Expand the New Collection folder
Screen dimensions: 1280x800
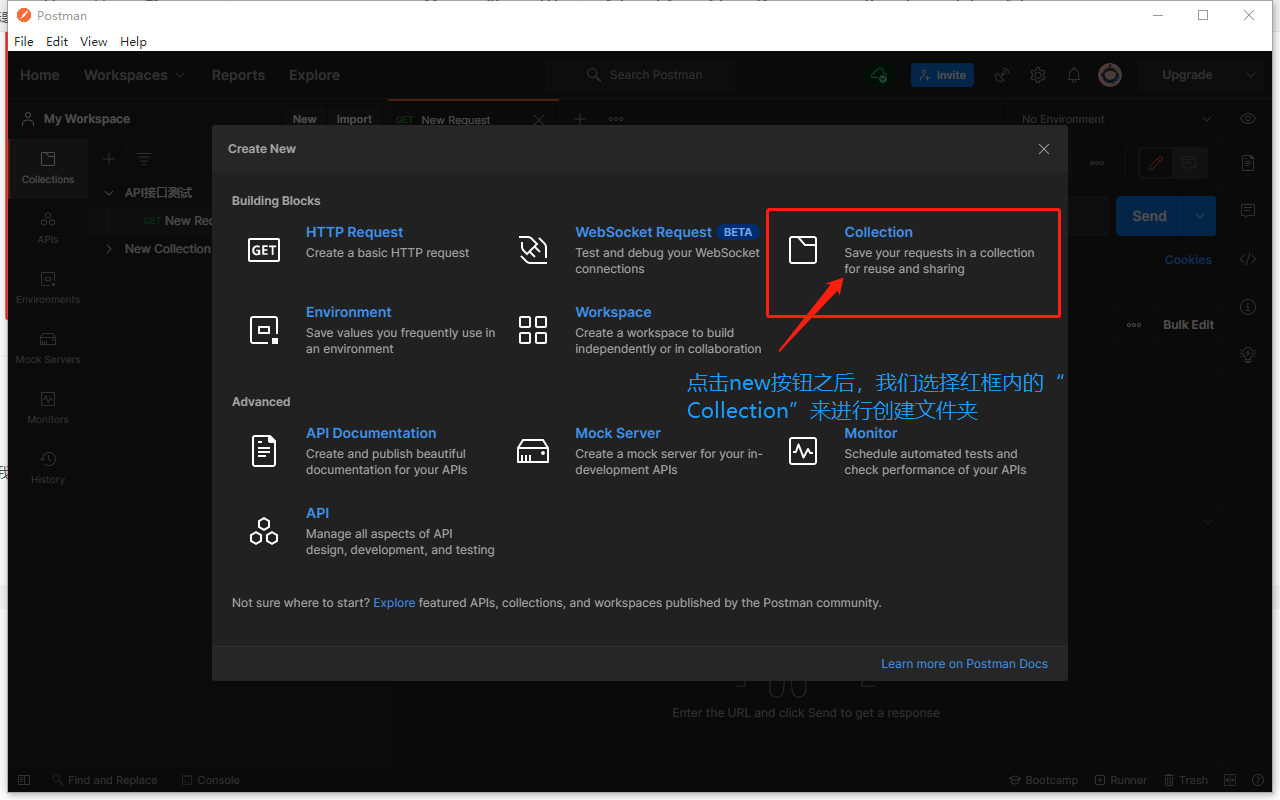(x=109, y=249)
